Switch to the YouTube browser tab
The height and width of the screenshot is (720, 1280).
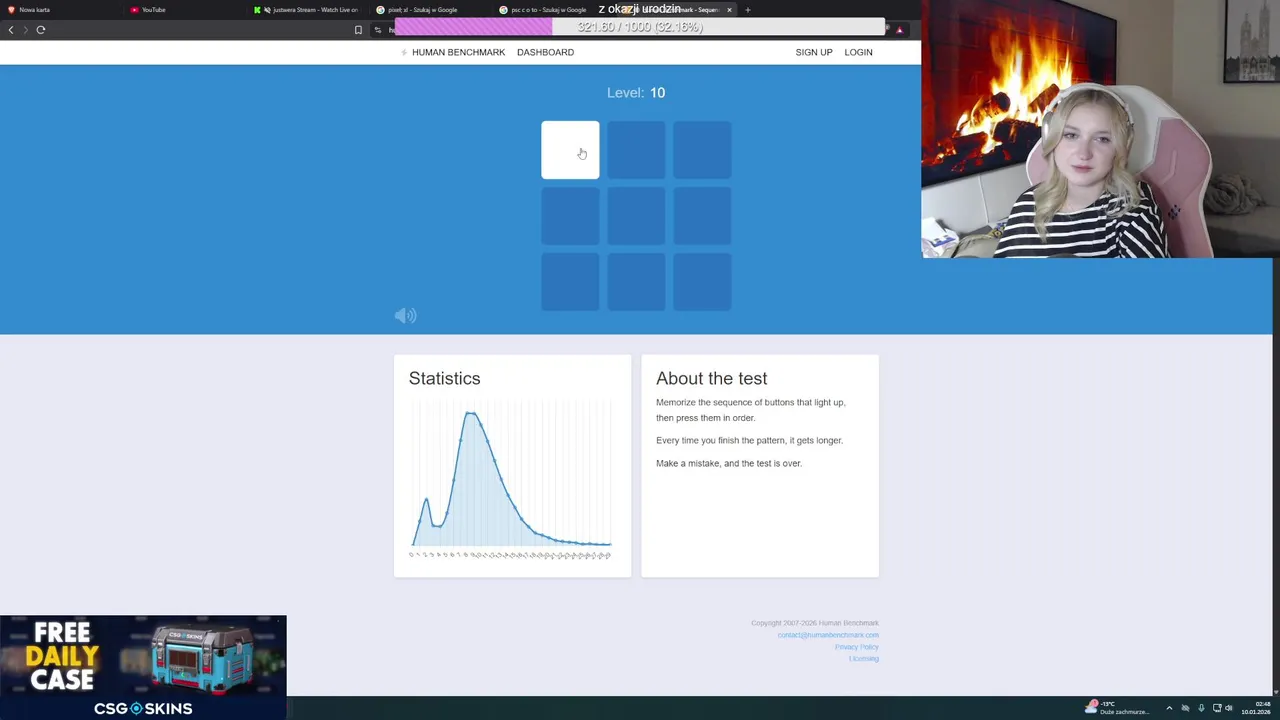pos(185,10)
